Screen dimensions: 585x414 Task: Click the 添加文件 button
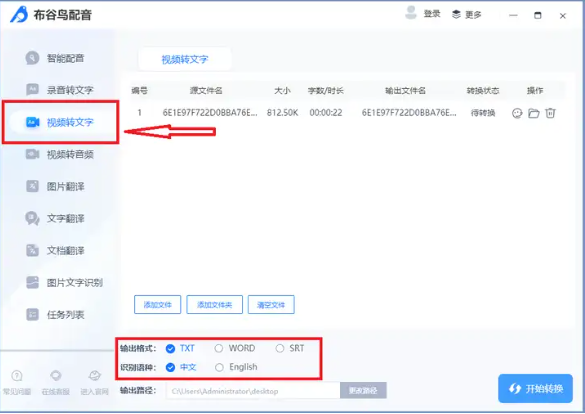coord(157,305)
